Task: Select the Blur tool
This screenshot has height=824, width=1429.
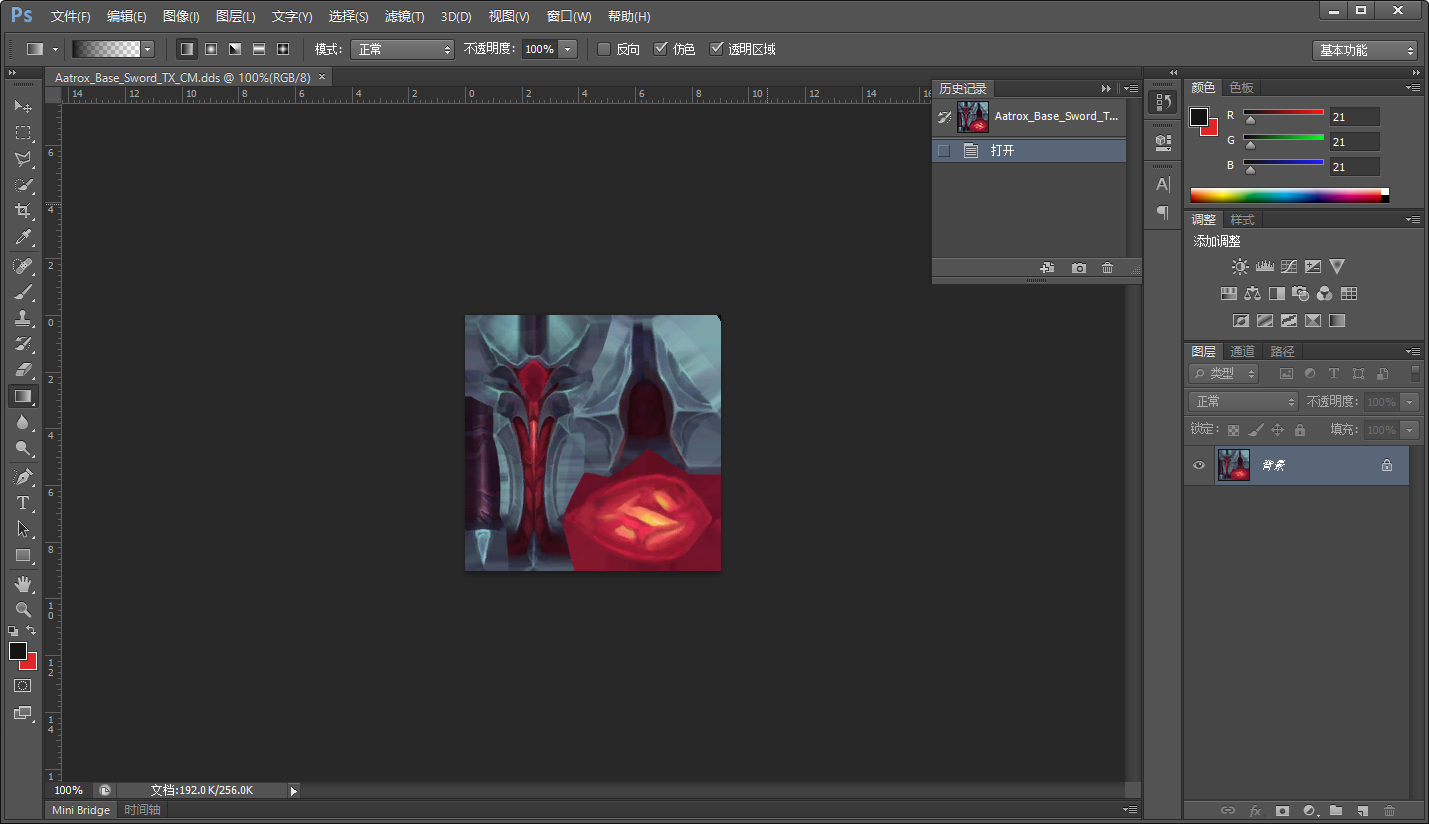Action: [x=23, y=422]
